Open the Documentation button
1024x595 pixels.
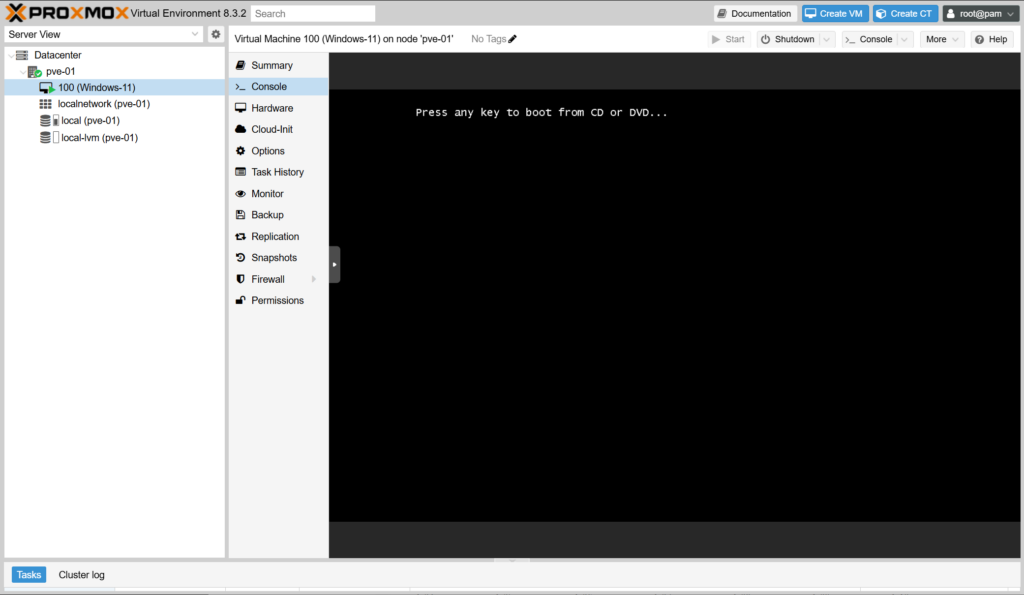(755, 14)
